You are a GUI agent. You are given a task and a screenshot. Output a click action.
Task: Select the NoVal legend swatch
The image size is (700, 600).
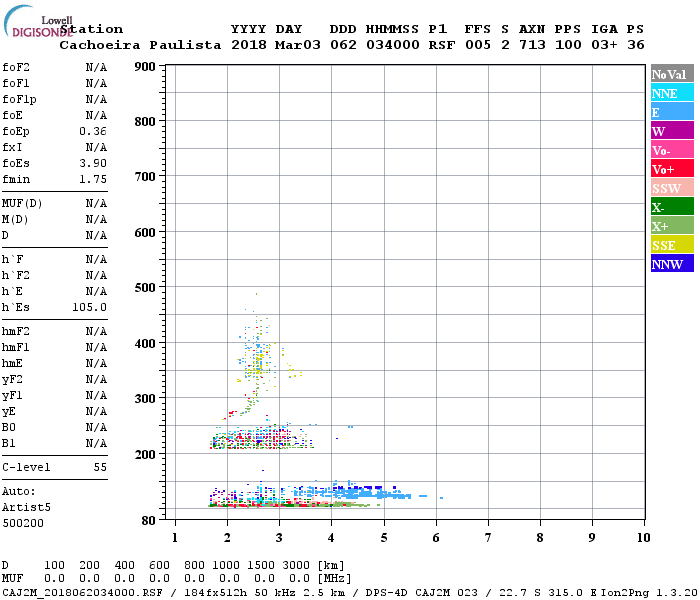pyautogui.click(x=672, y=74)
